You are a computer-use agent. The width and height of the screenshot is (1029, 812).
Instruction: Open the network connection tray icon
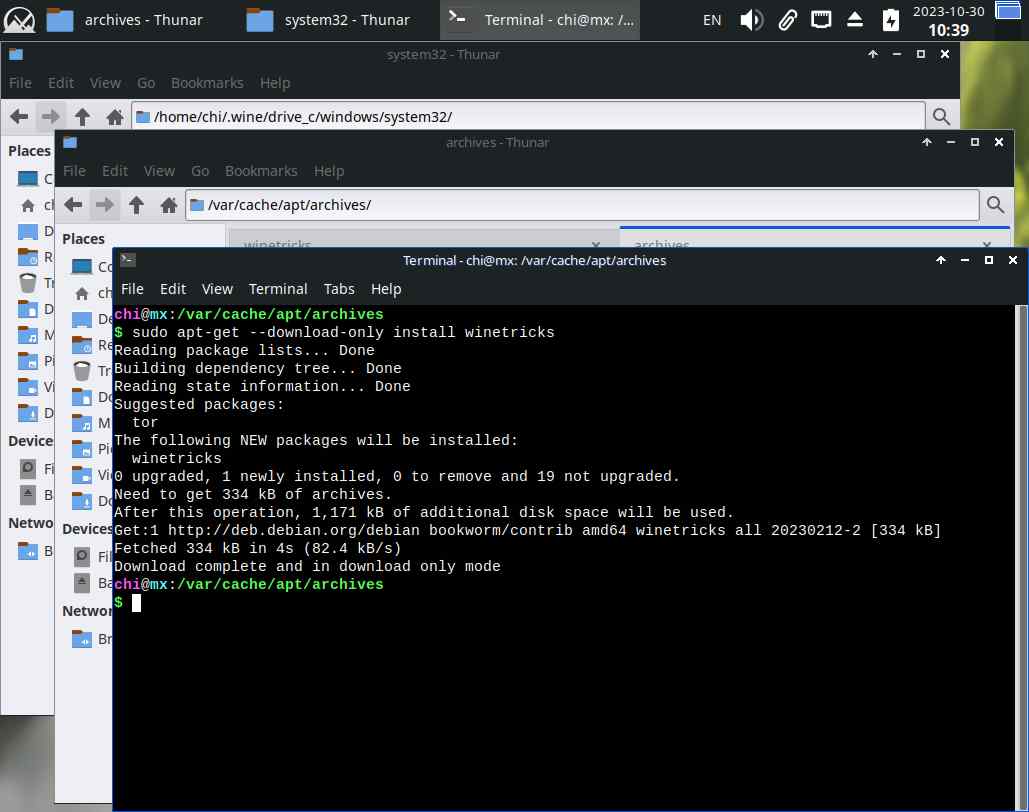[x=821, y=20]
